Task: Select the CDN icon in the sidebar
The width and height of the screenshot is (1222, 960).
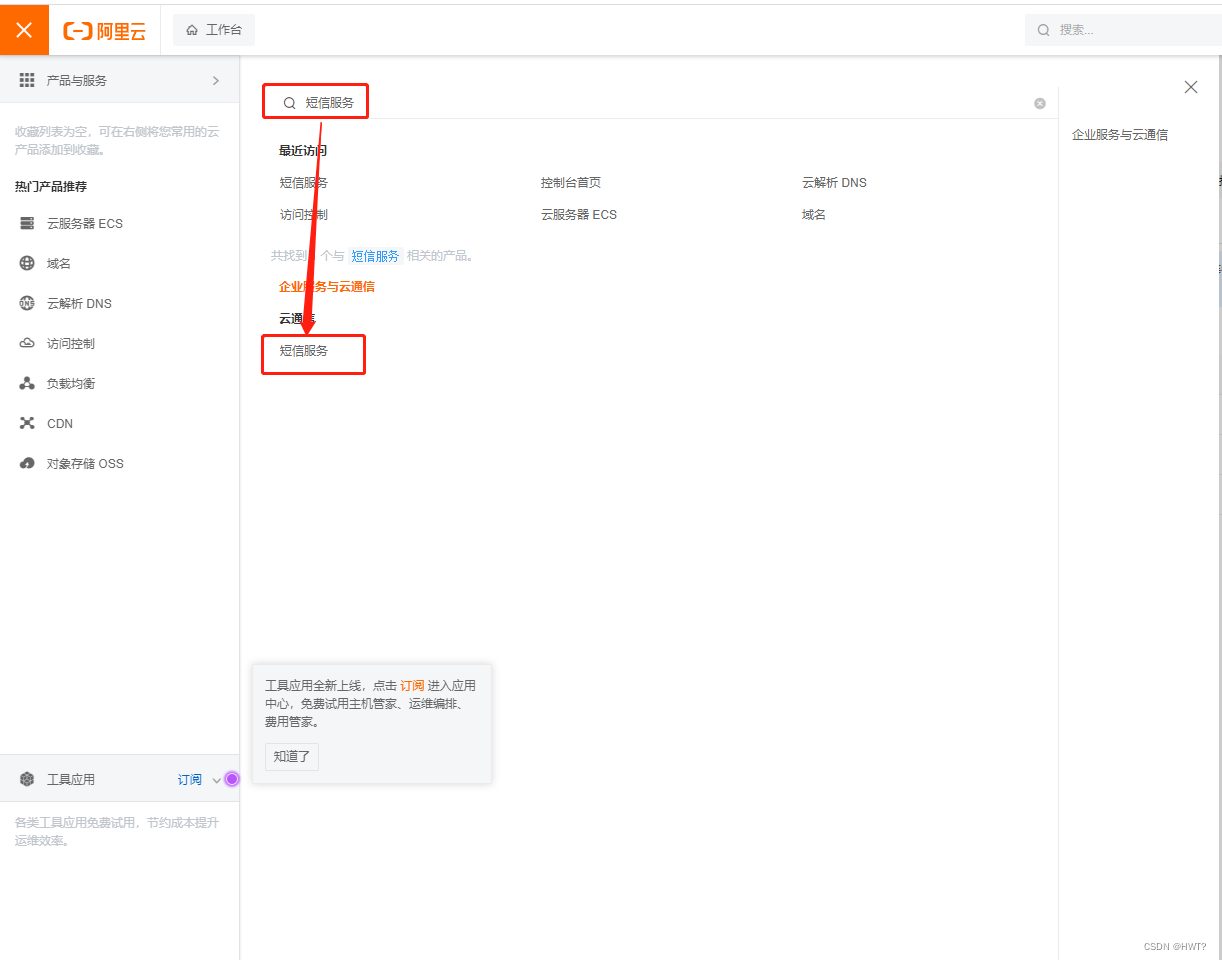Action: (27, 423)
